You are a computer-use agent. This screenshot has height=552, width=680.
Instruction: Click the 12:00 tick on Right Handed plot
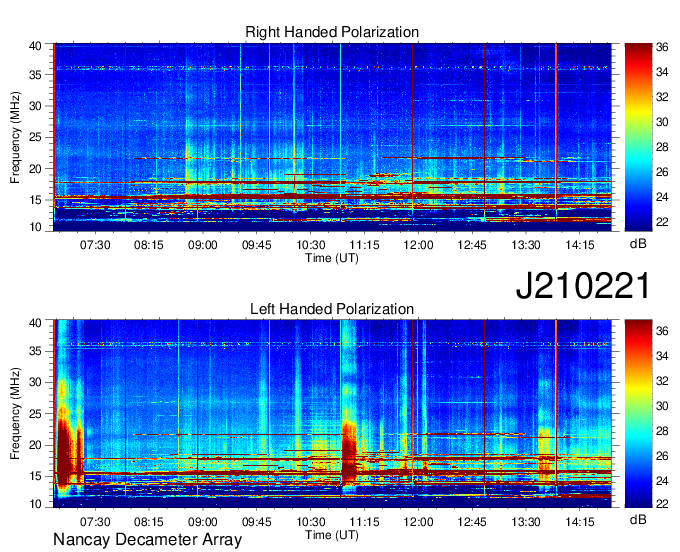(x=418, y=245)
